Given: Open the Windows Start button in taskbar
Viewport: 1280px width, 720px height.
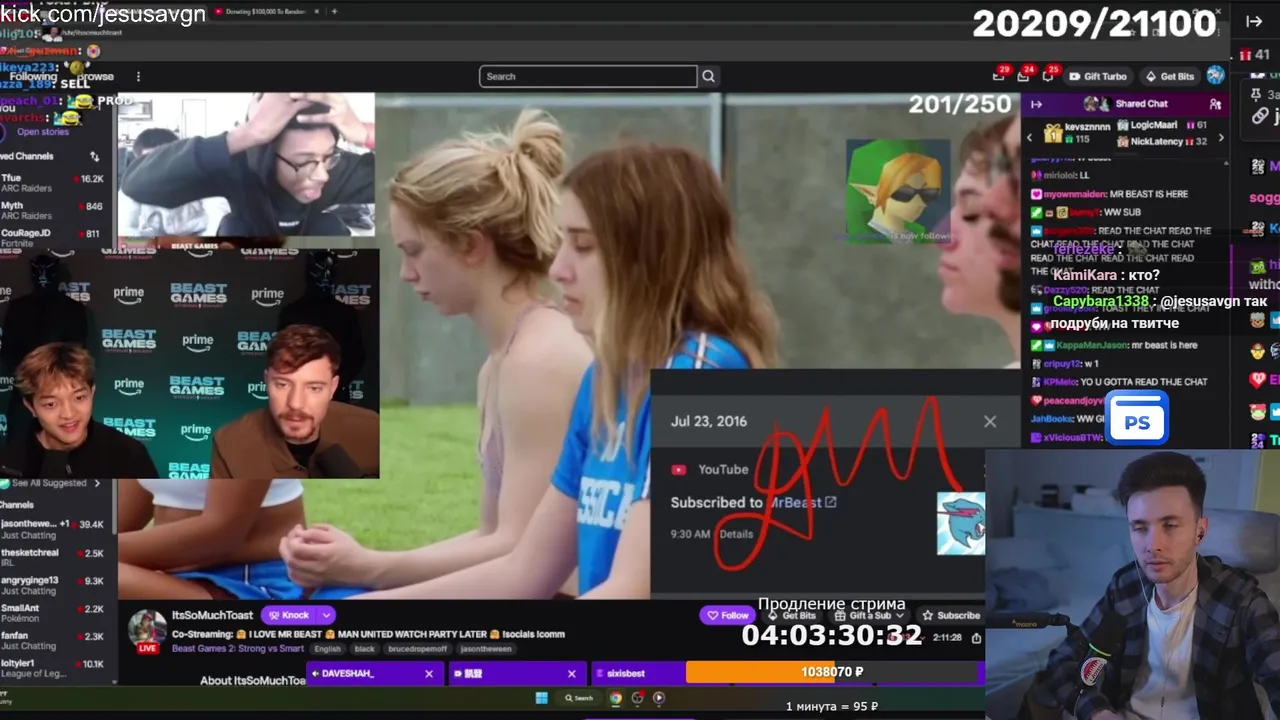Looking at the screenshot, I should [541, 698].
